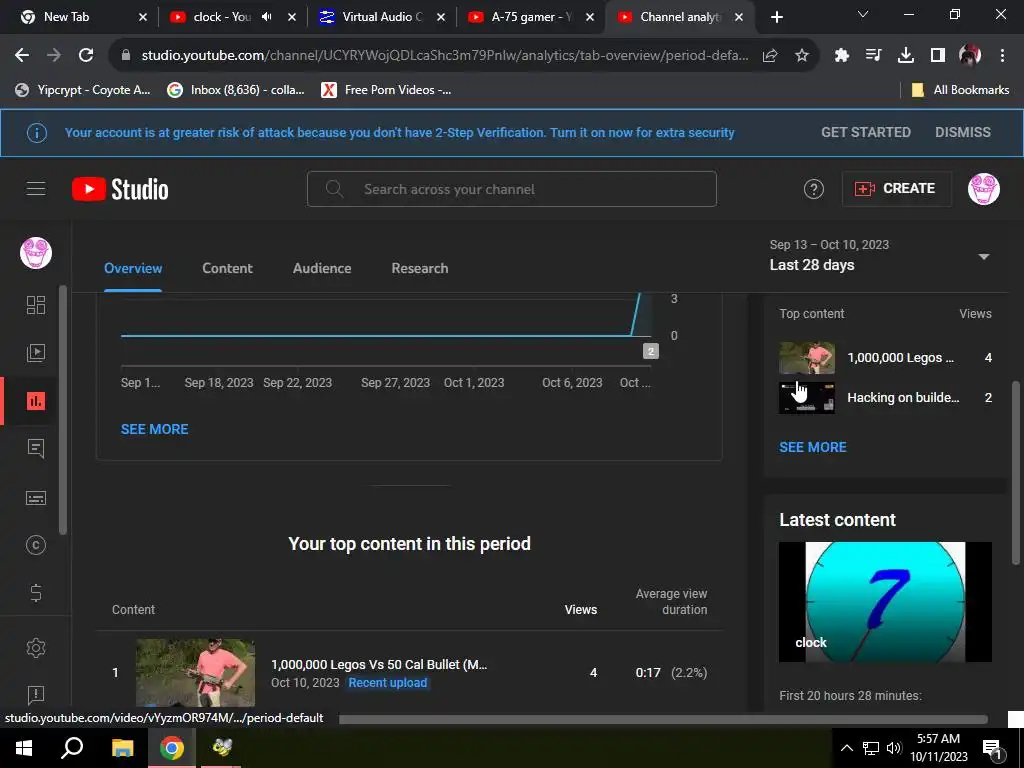Switch to the Virtual Audio browser tab
The height and width of the screenshot is (768, 1024).
tap(382, 17)
